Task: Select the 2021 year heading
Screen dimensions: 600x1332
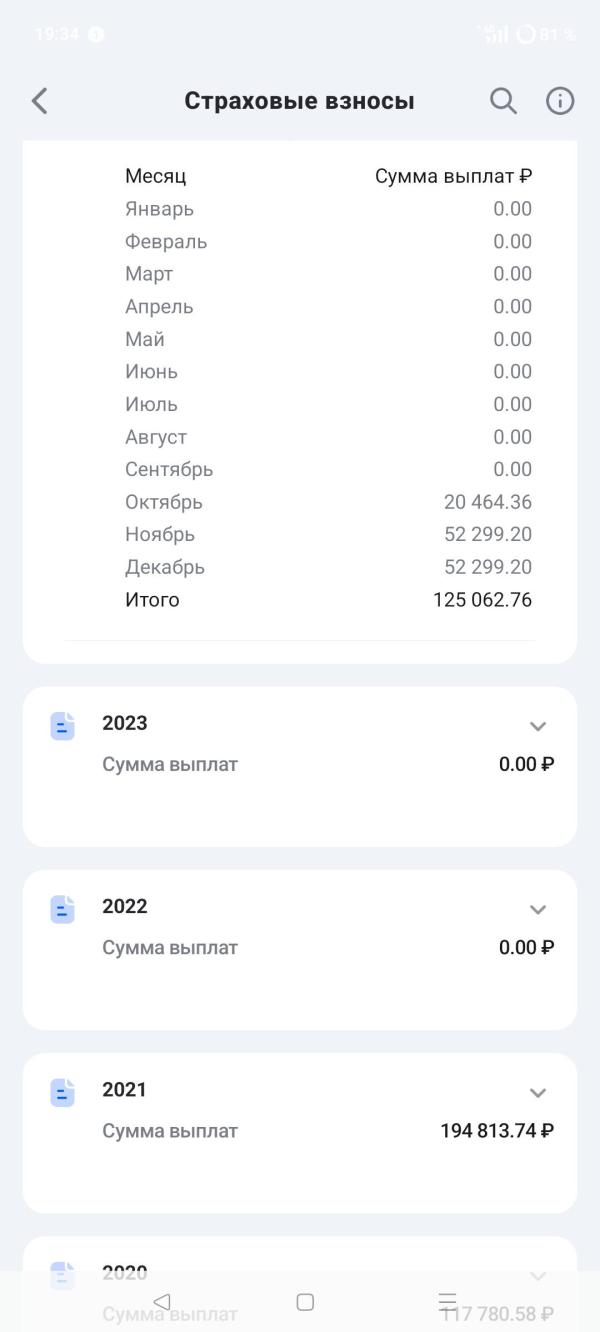Action: 124,1089
